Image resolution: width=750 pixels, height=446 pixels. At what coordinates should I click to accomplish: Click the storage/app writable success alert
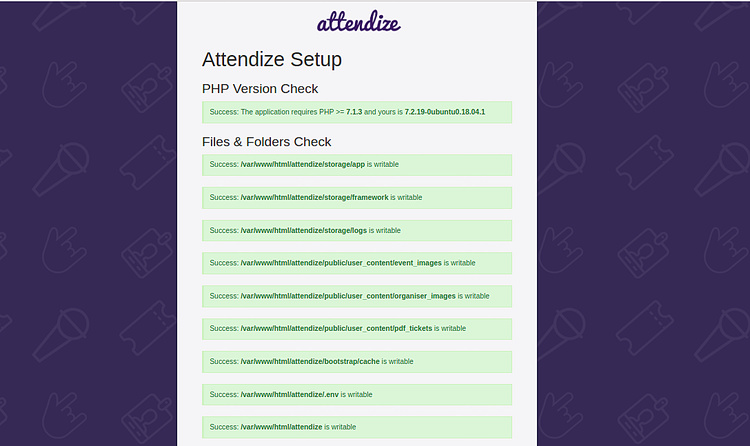(356, 165)
